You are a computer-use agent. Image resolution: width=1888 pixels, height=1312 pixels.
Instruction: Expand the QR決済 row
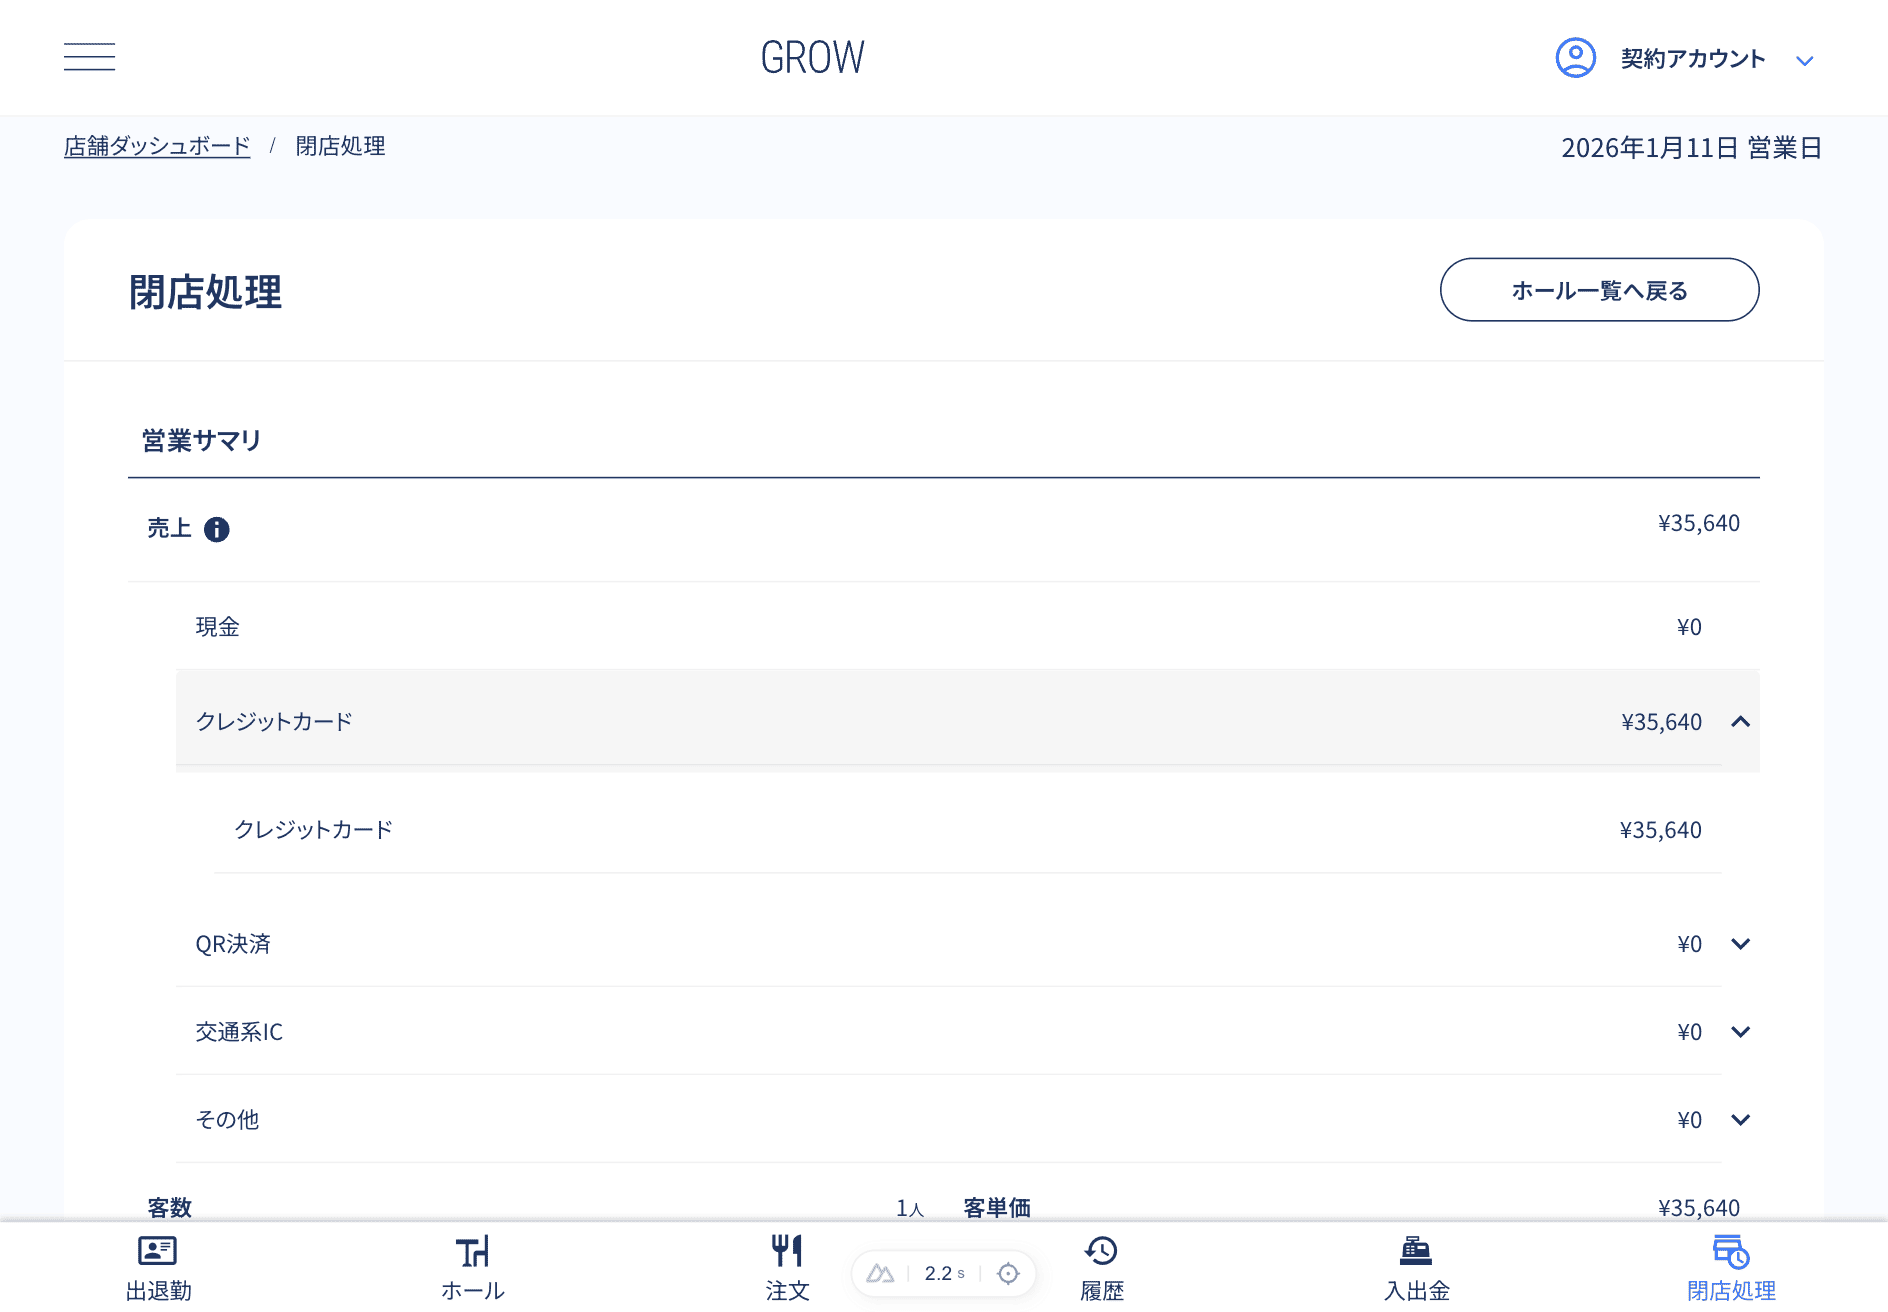coord(1742,943)
